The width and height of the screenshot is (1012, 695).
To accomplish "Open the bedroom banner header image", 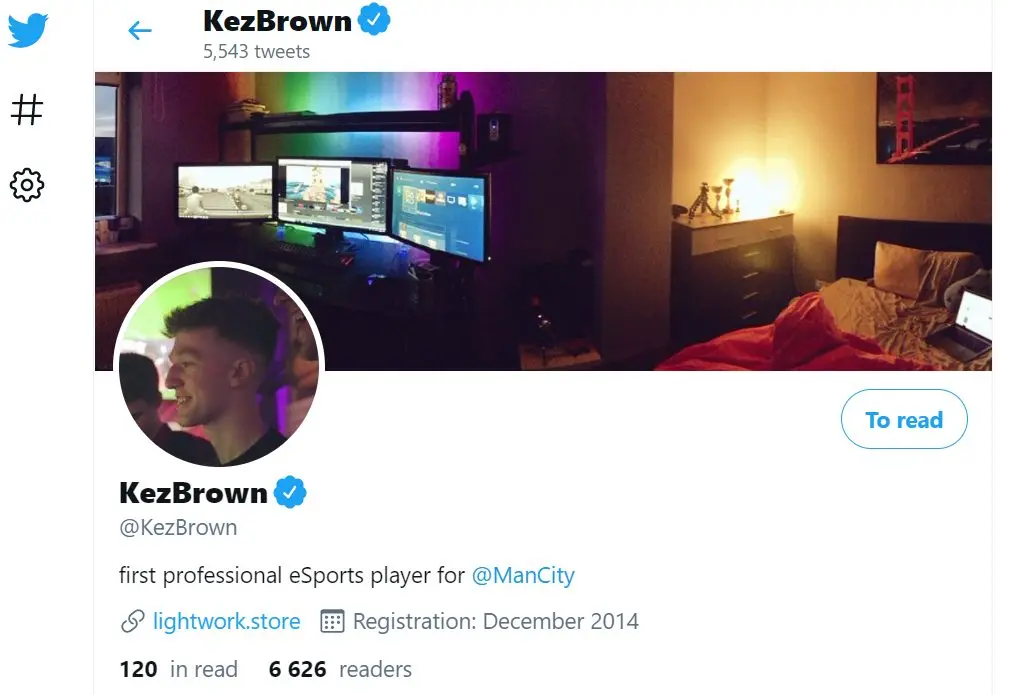I will click(x=543, y=221).
